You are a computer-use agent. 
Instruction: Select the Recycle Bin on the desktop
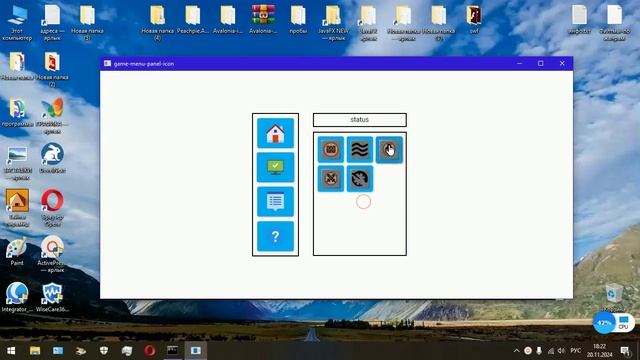(614, 297)
